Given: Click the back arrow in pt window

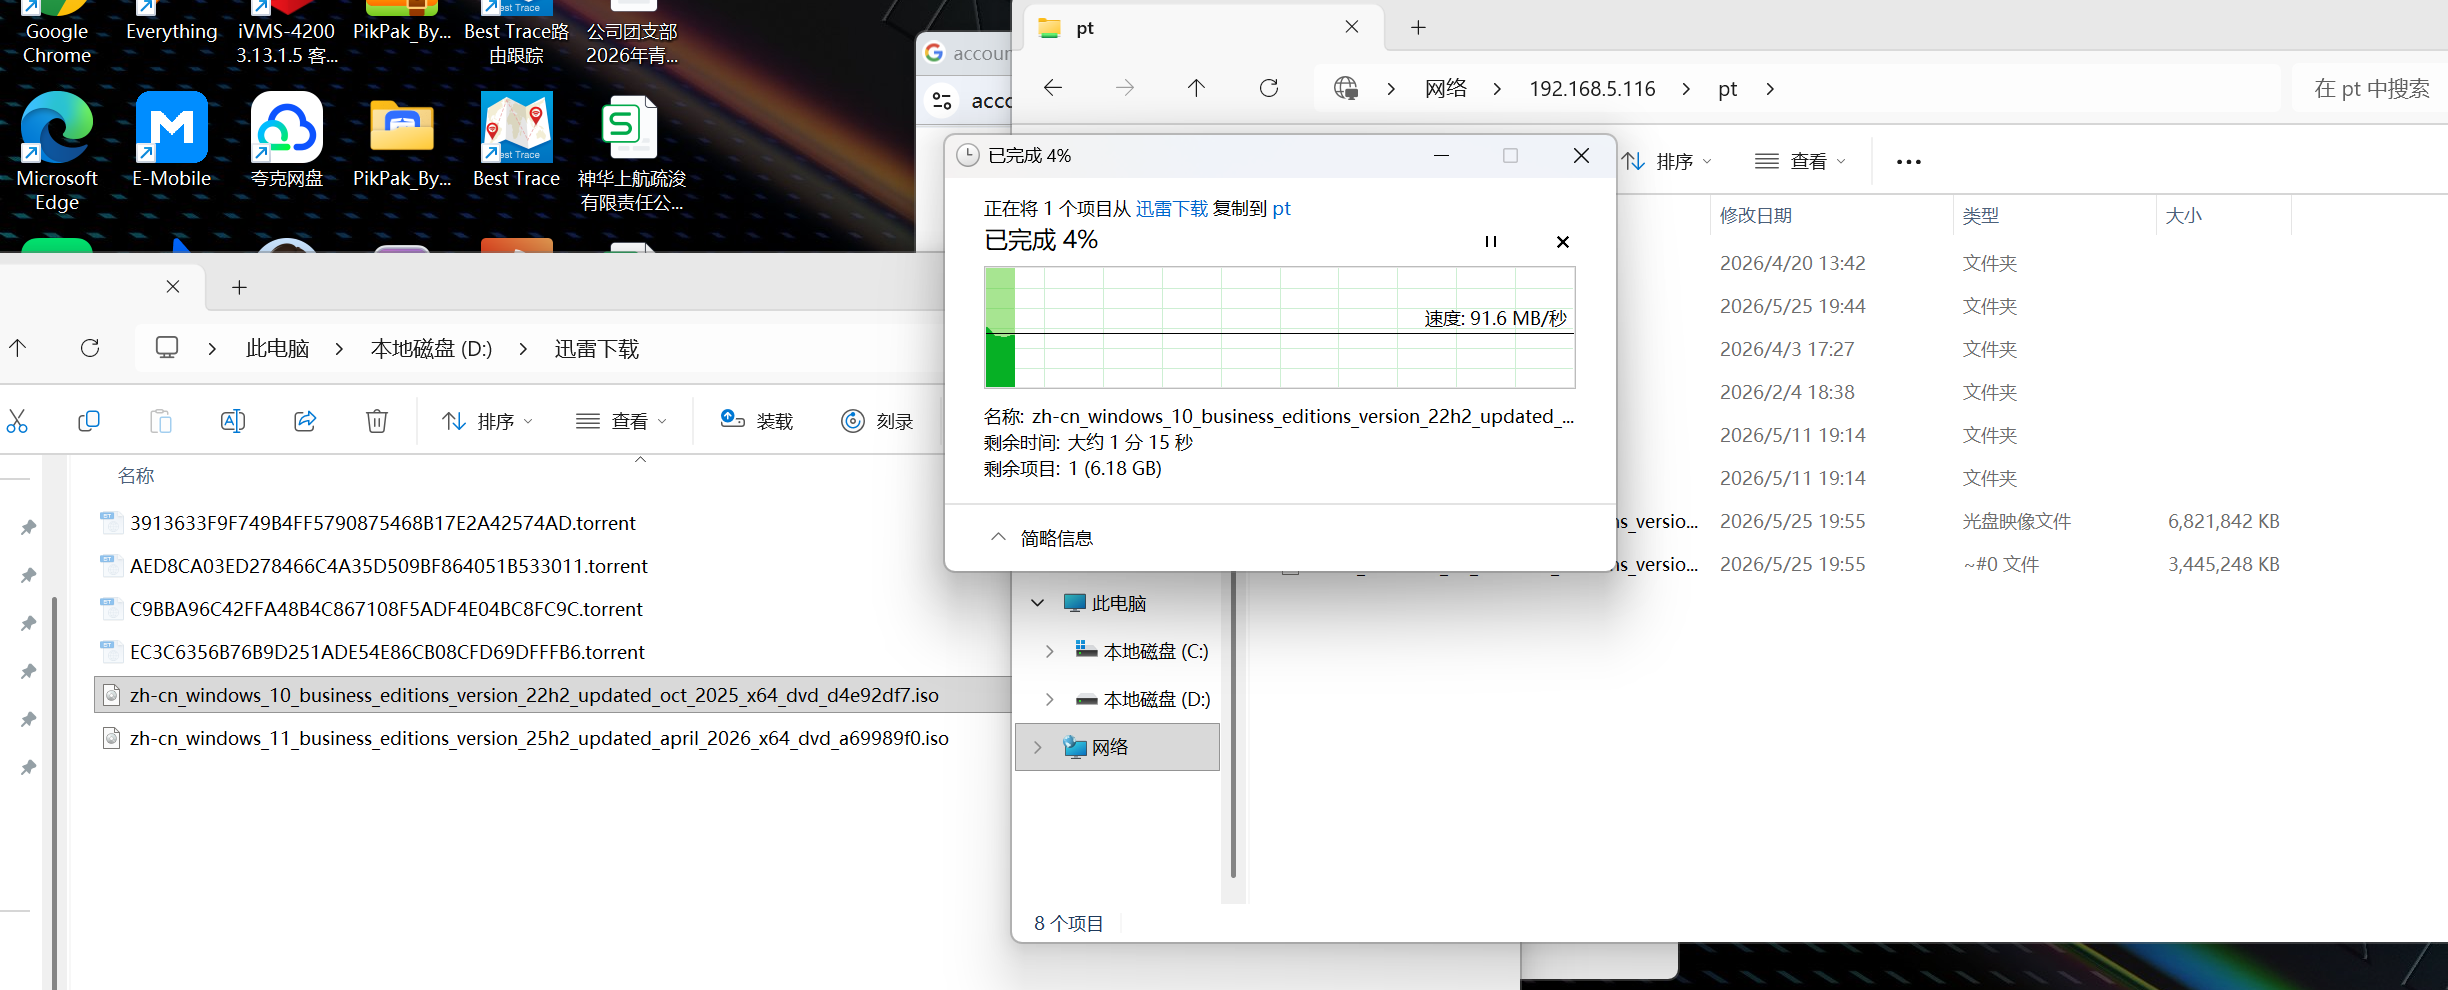Looking at the screenshot, I should click(x=1053, y=88).
